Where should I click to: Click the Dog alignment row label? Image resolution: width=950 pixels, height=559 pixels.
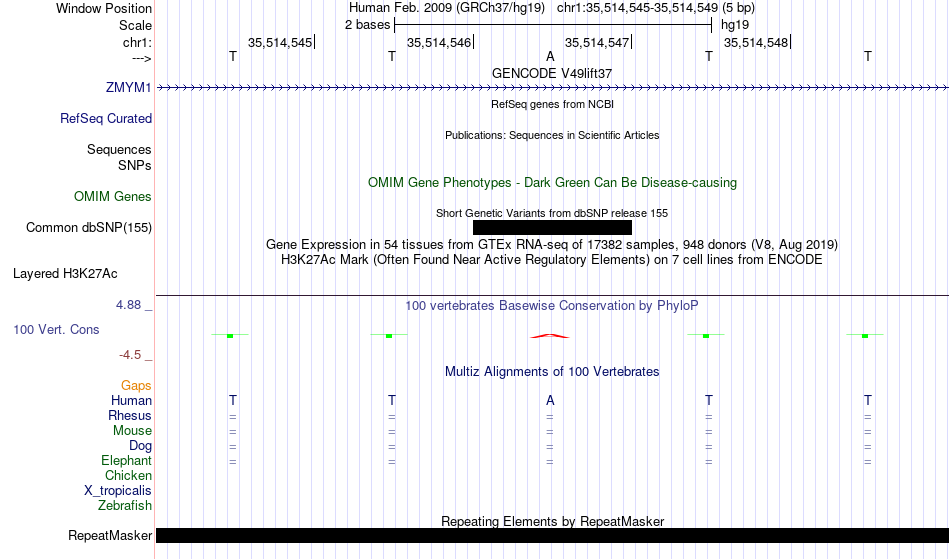pos(141,446)
